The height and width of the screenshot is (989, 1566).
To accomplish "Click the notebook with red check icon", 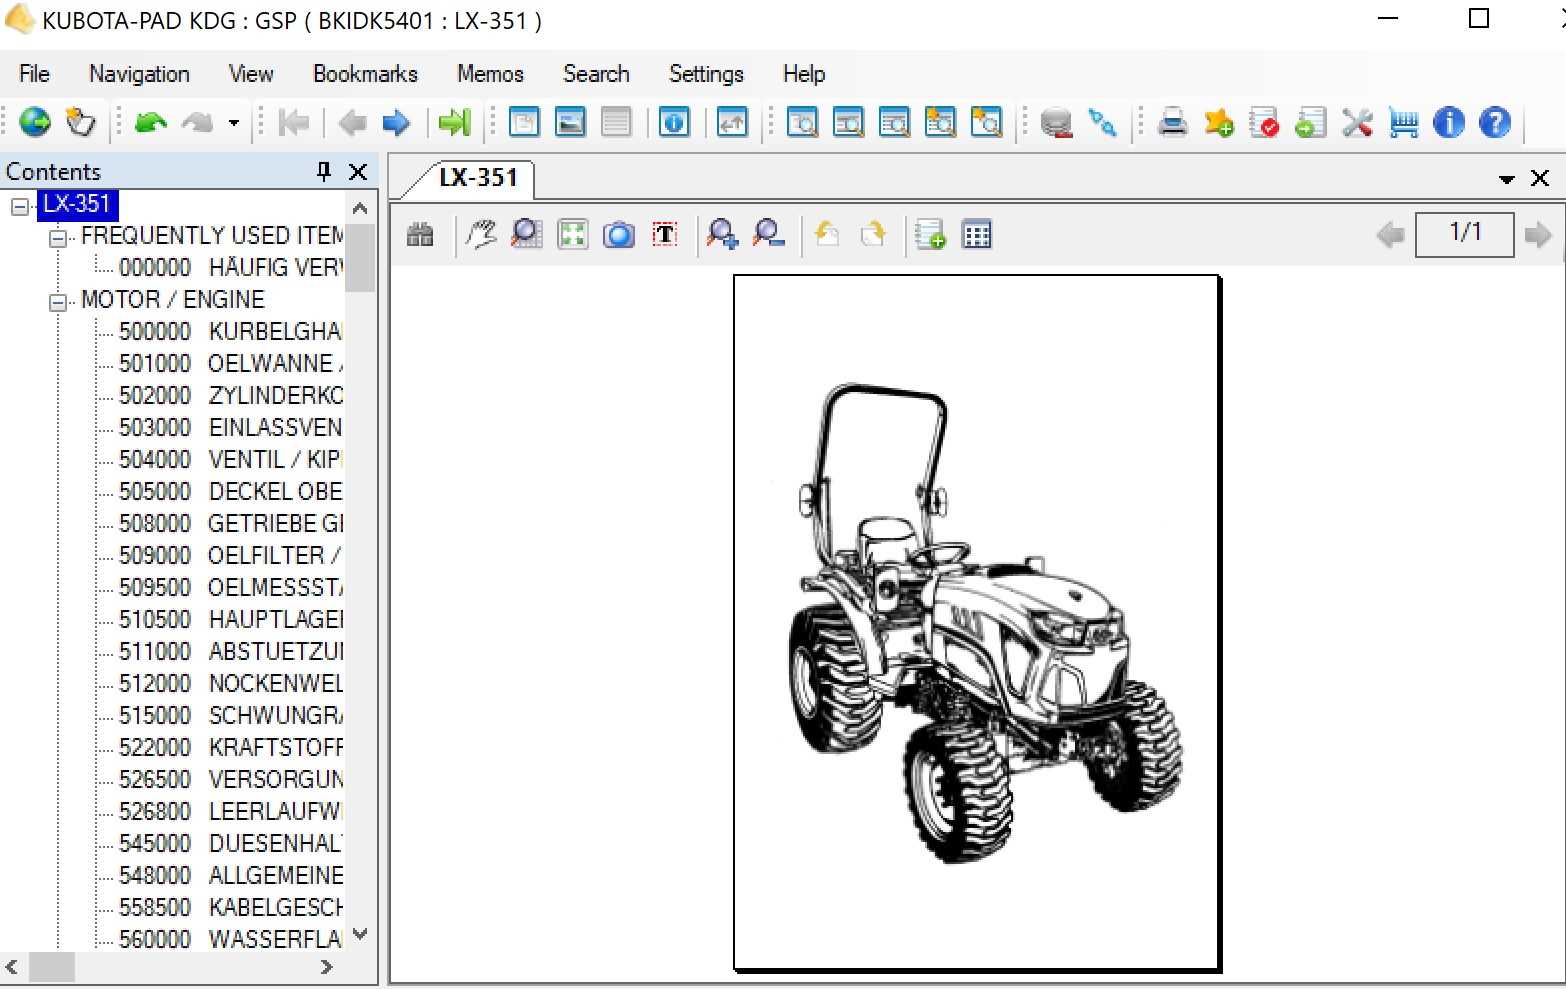I will coord(1264,123).
